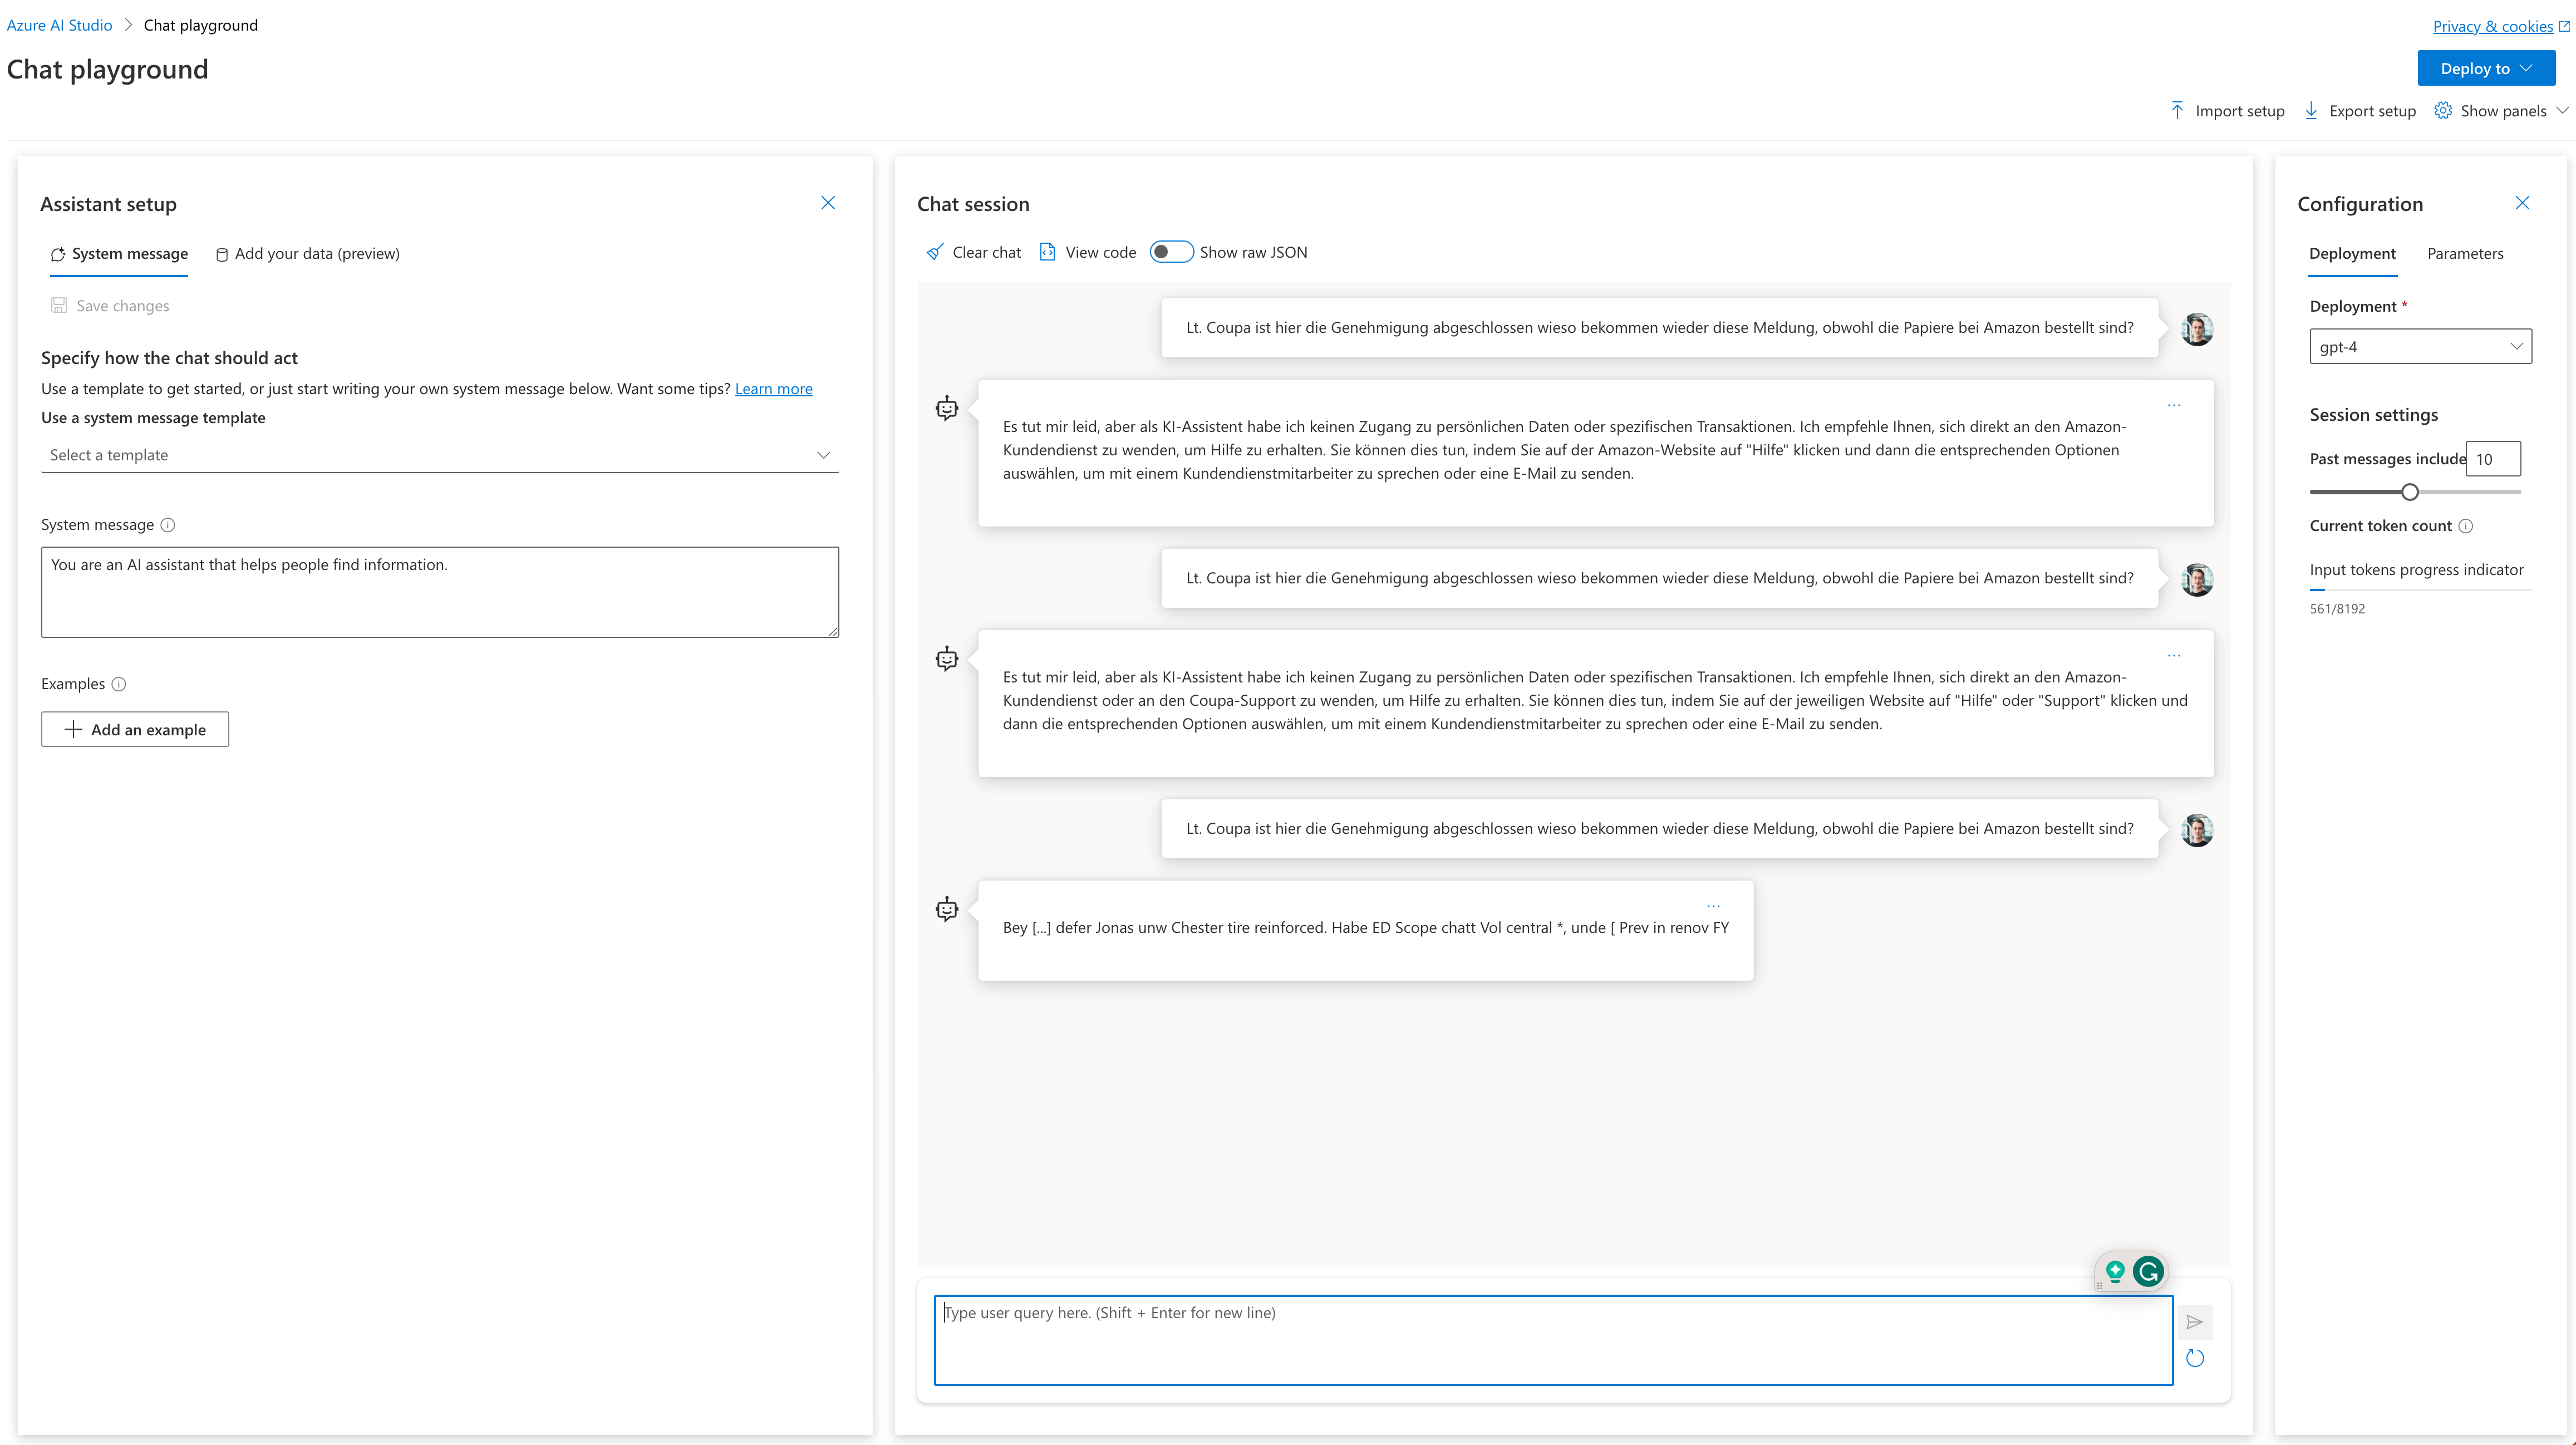Click the send message arrow icon
Screen dimensions: 2576x1445
(x=2194, y=1322)
